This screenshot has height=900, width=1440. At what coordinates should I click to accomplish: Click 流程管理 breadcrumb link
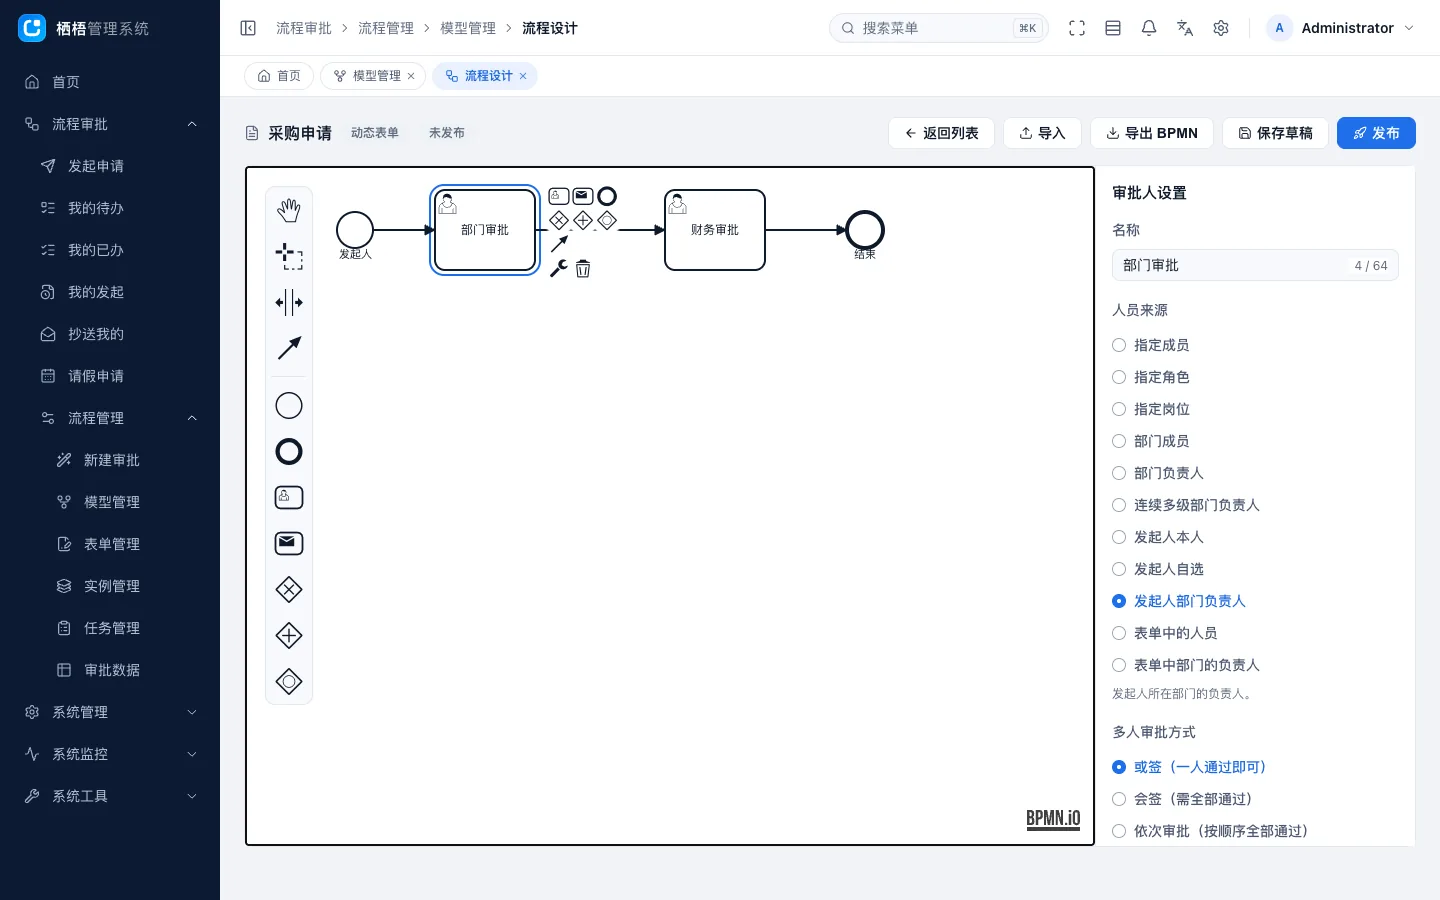click(386, 28)
